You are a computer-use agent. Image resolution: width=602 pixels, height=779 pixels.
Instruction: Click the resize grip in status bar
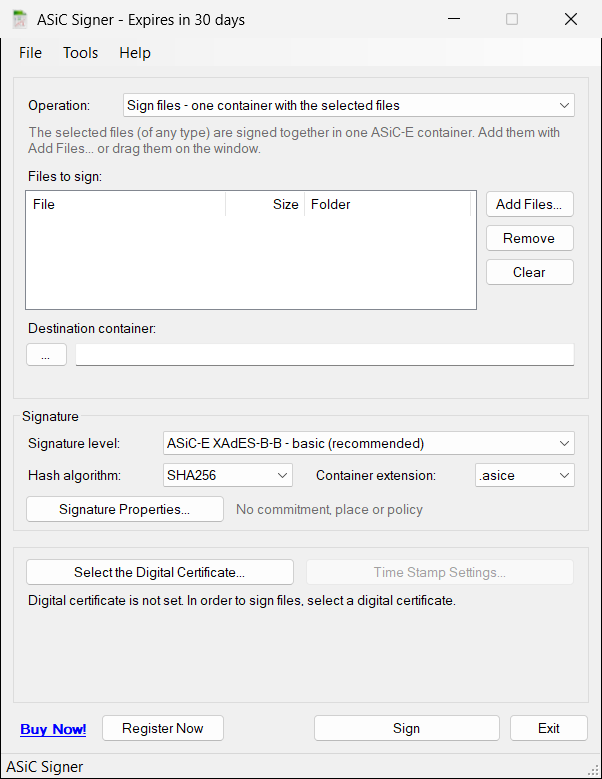593,770
